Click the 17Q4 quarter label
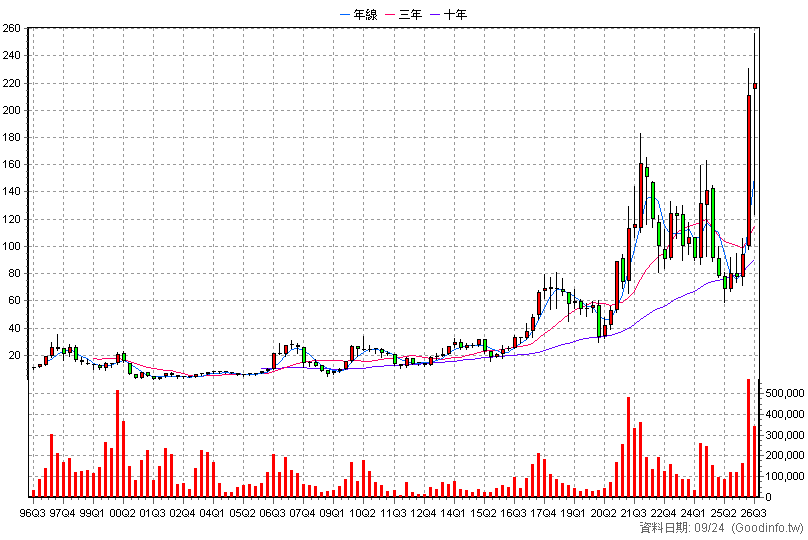 click(x=543, y=514)
